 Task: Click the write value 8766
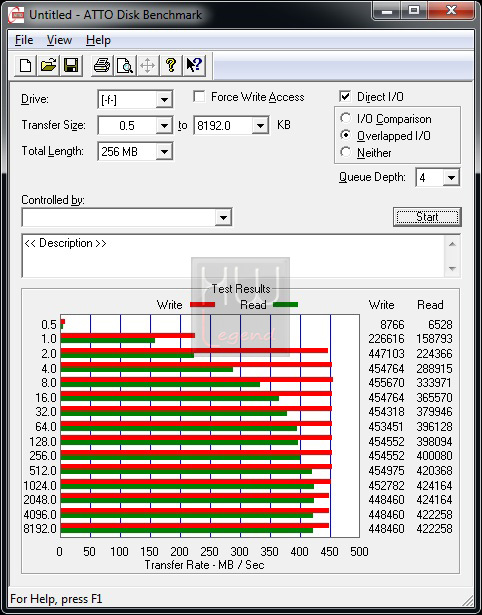pyautogui.click(x=392, y=325)
